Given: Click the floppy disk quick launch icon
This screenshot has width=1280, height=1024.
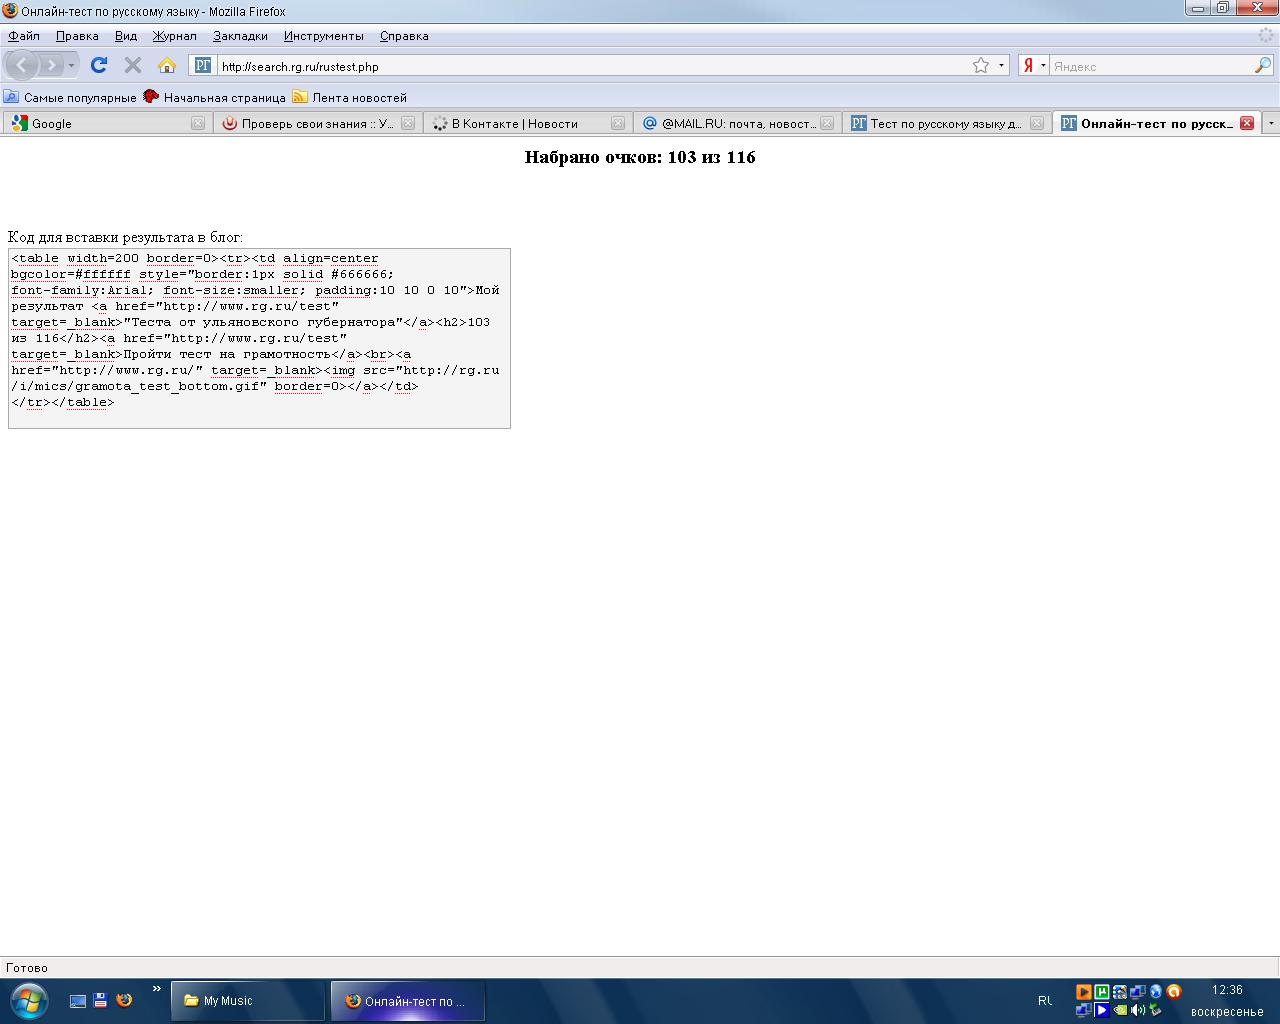Looking at the screenshot, I should (x=100, y=1000).
